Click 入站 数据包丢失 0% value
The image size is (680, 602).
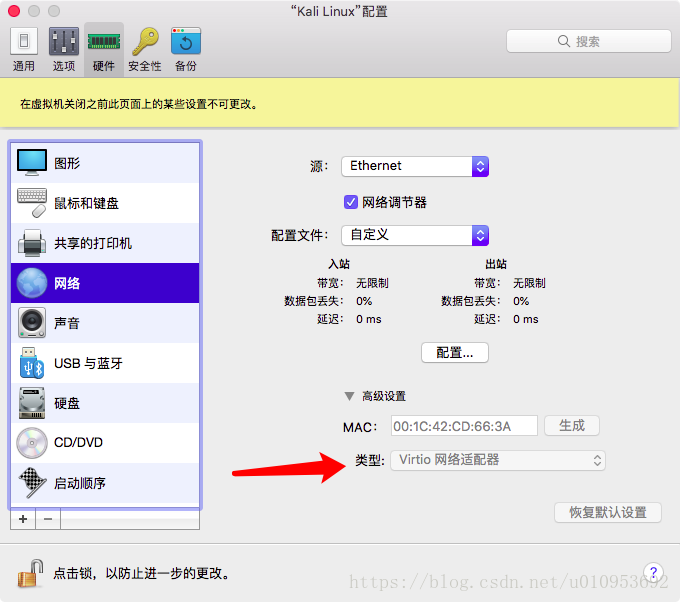364,301
